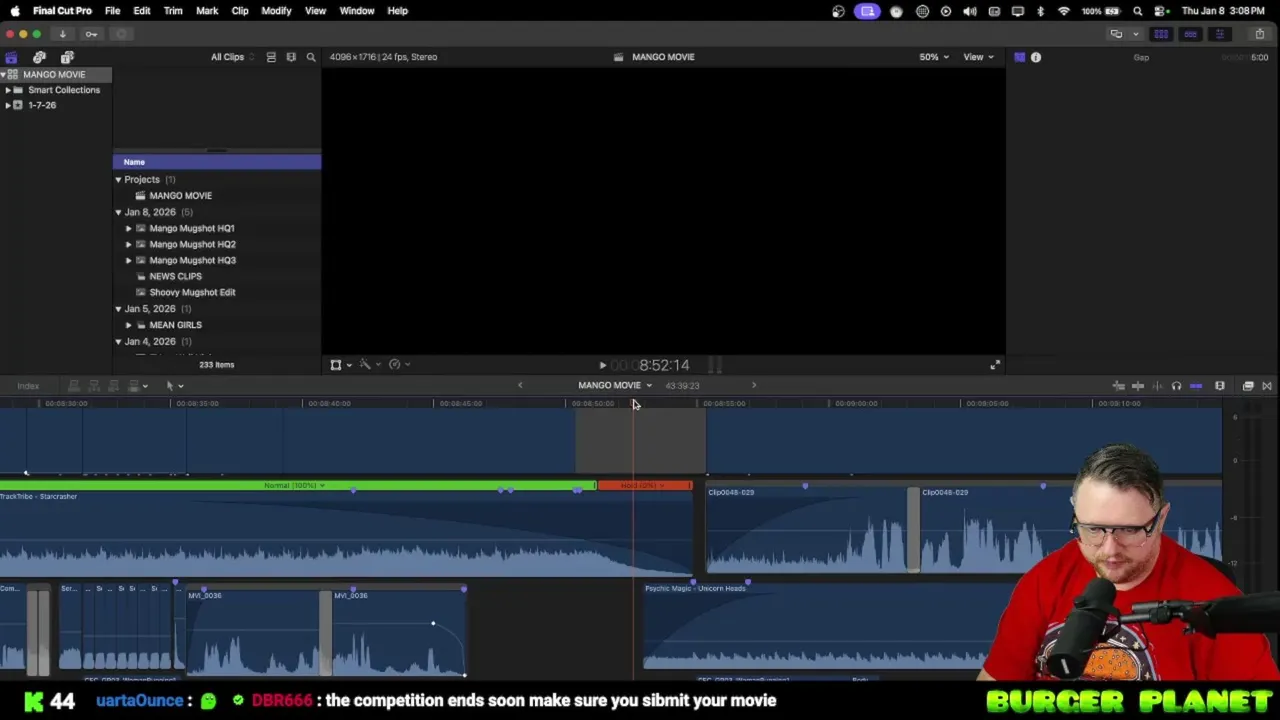Select Shoovy Mugshot Edit in browser
This screenshot has width=1280, height=720.
click(x=192, y=292)
